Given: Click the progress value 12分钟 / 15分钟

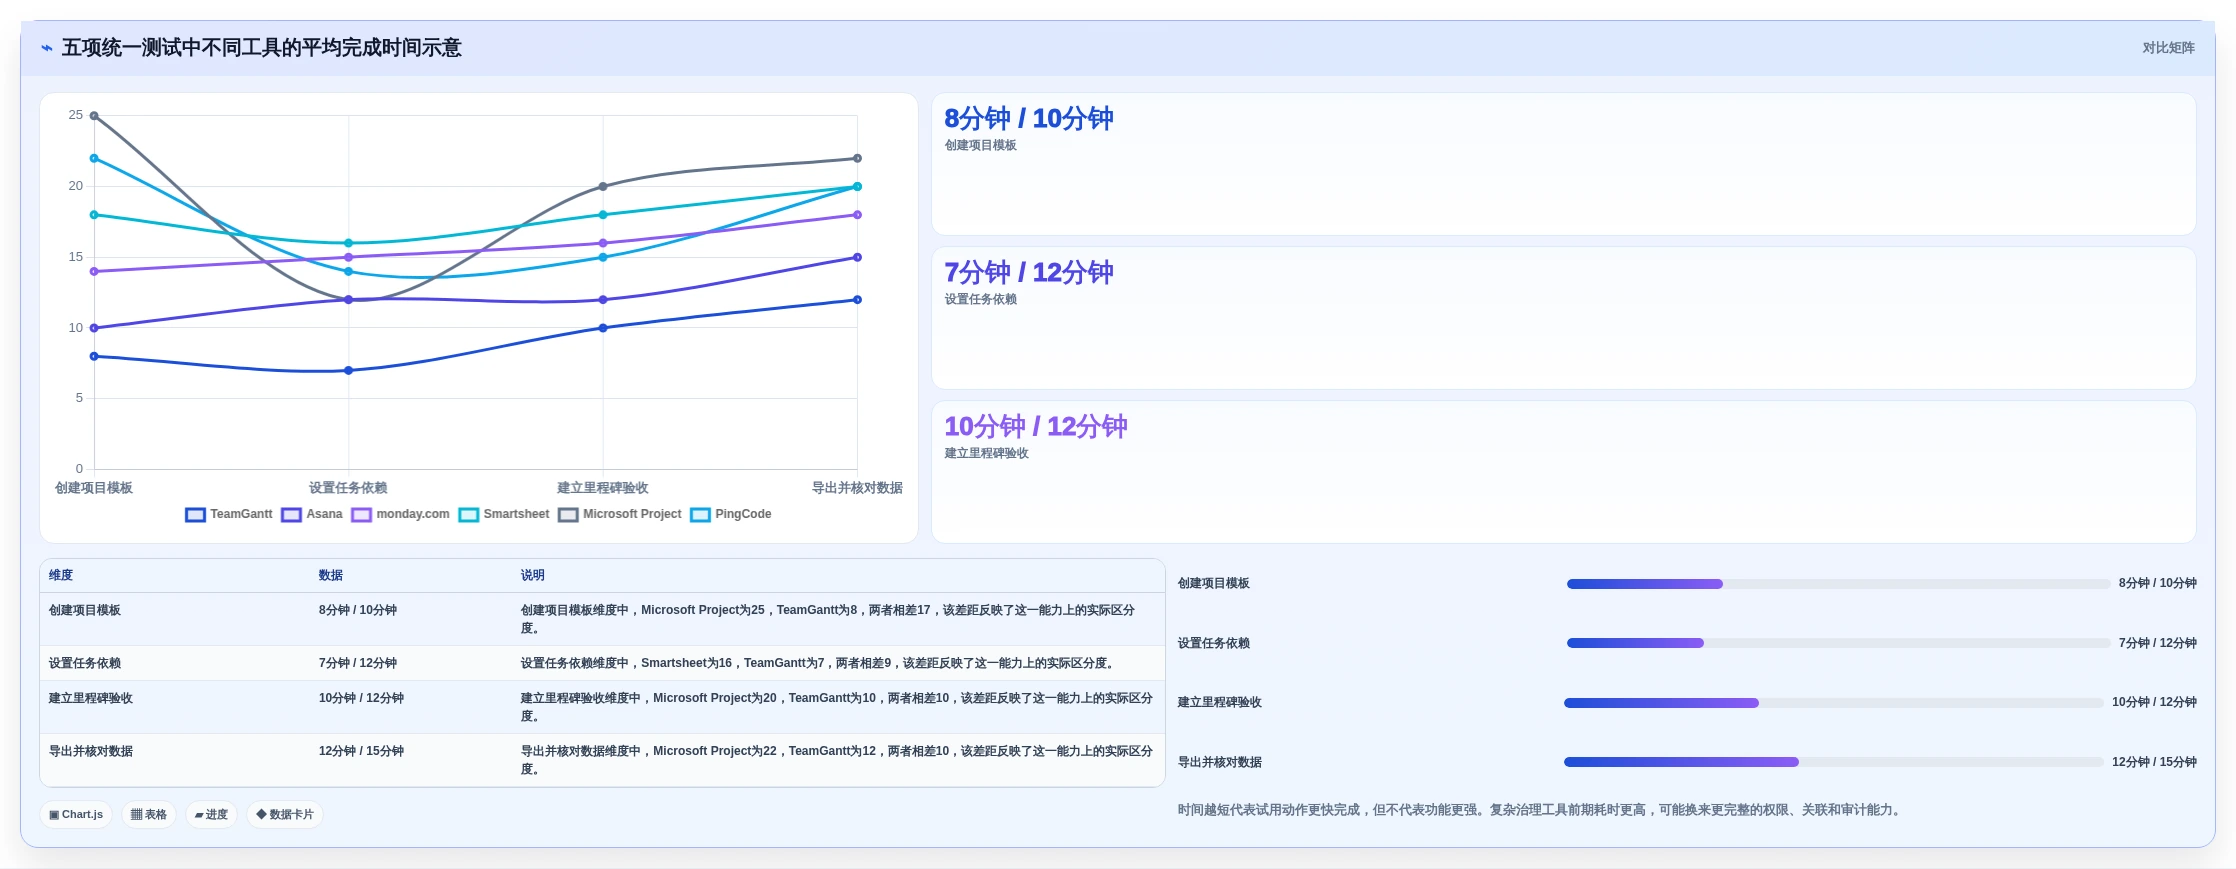Looking at the screenshot, I should 2154,762.
